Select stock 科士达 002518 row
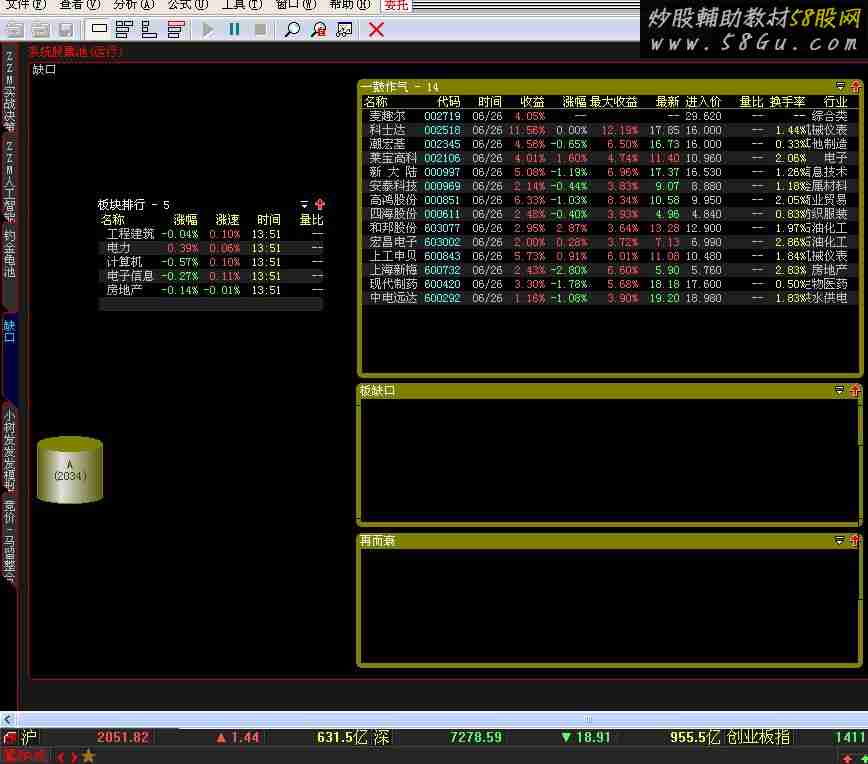868x764 pixels. 609,130
